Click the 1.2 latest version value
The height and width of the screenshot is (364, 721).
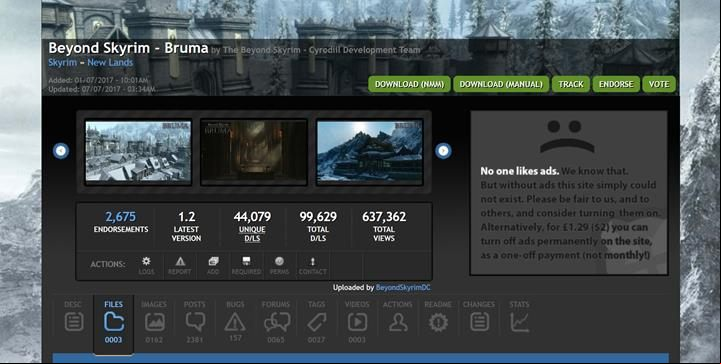187,216
